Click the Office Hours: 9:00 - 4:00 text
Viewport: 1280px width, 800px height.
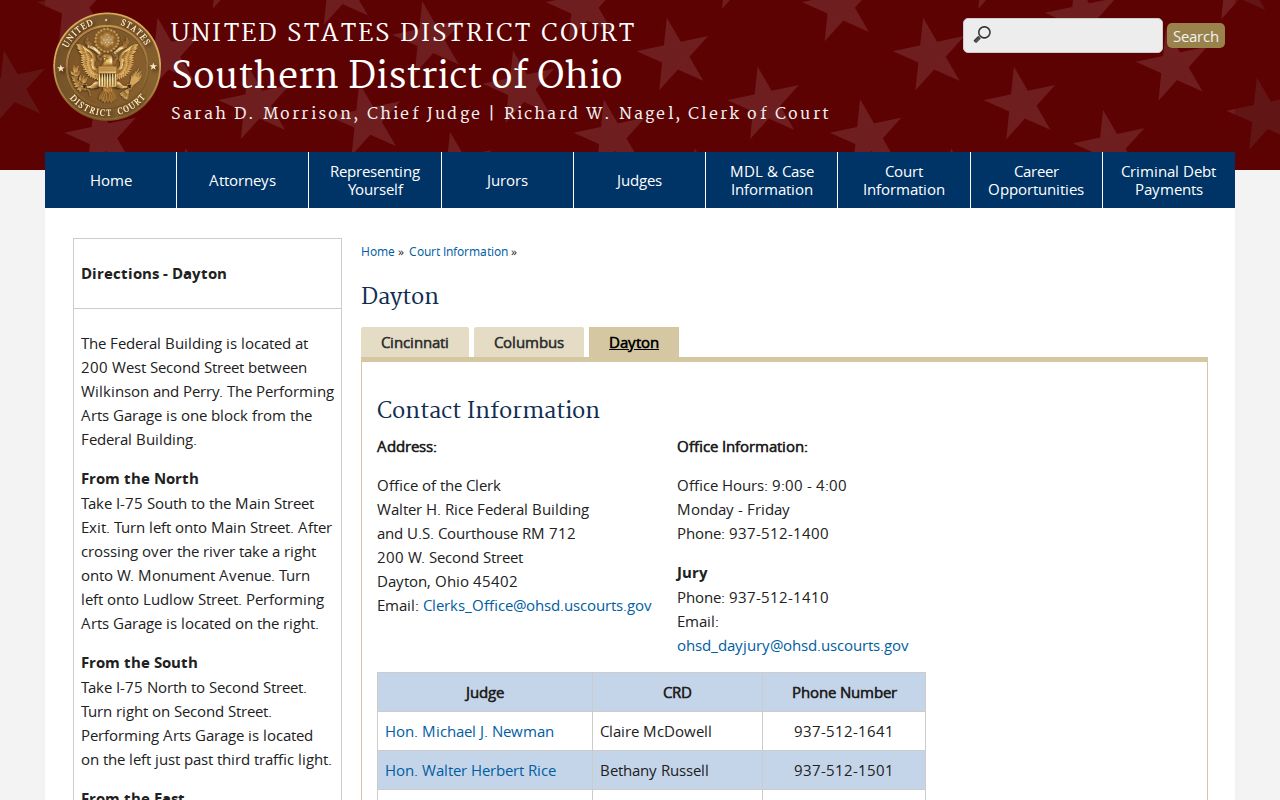pos(762,486)
